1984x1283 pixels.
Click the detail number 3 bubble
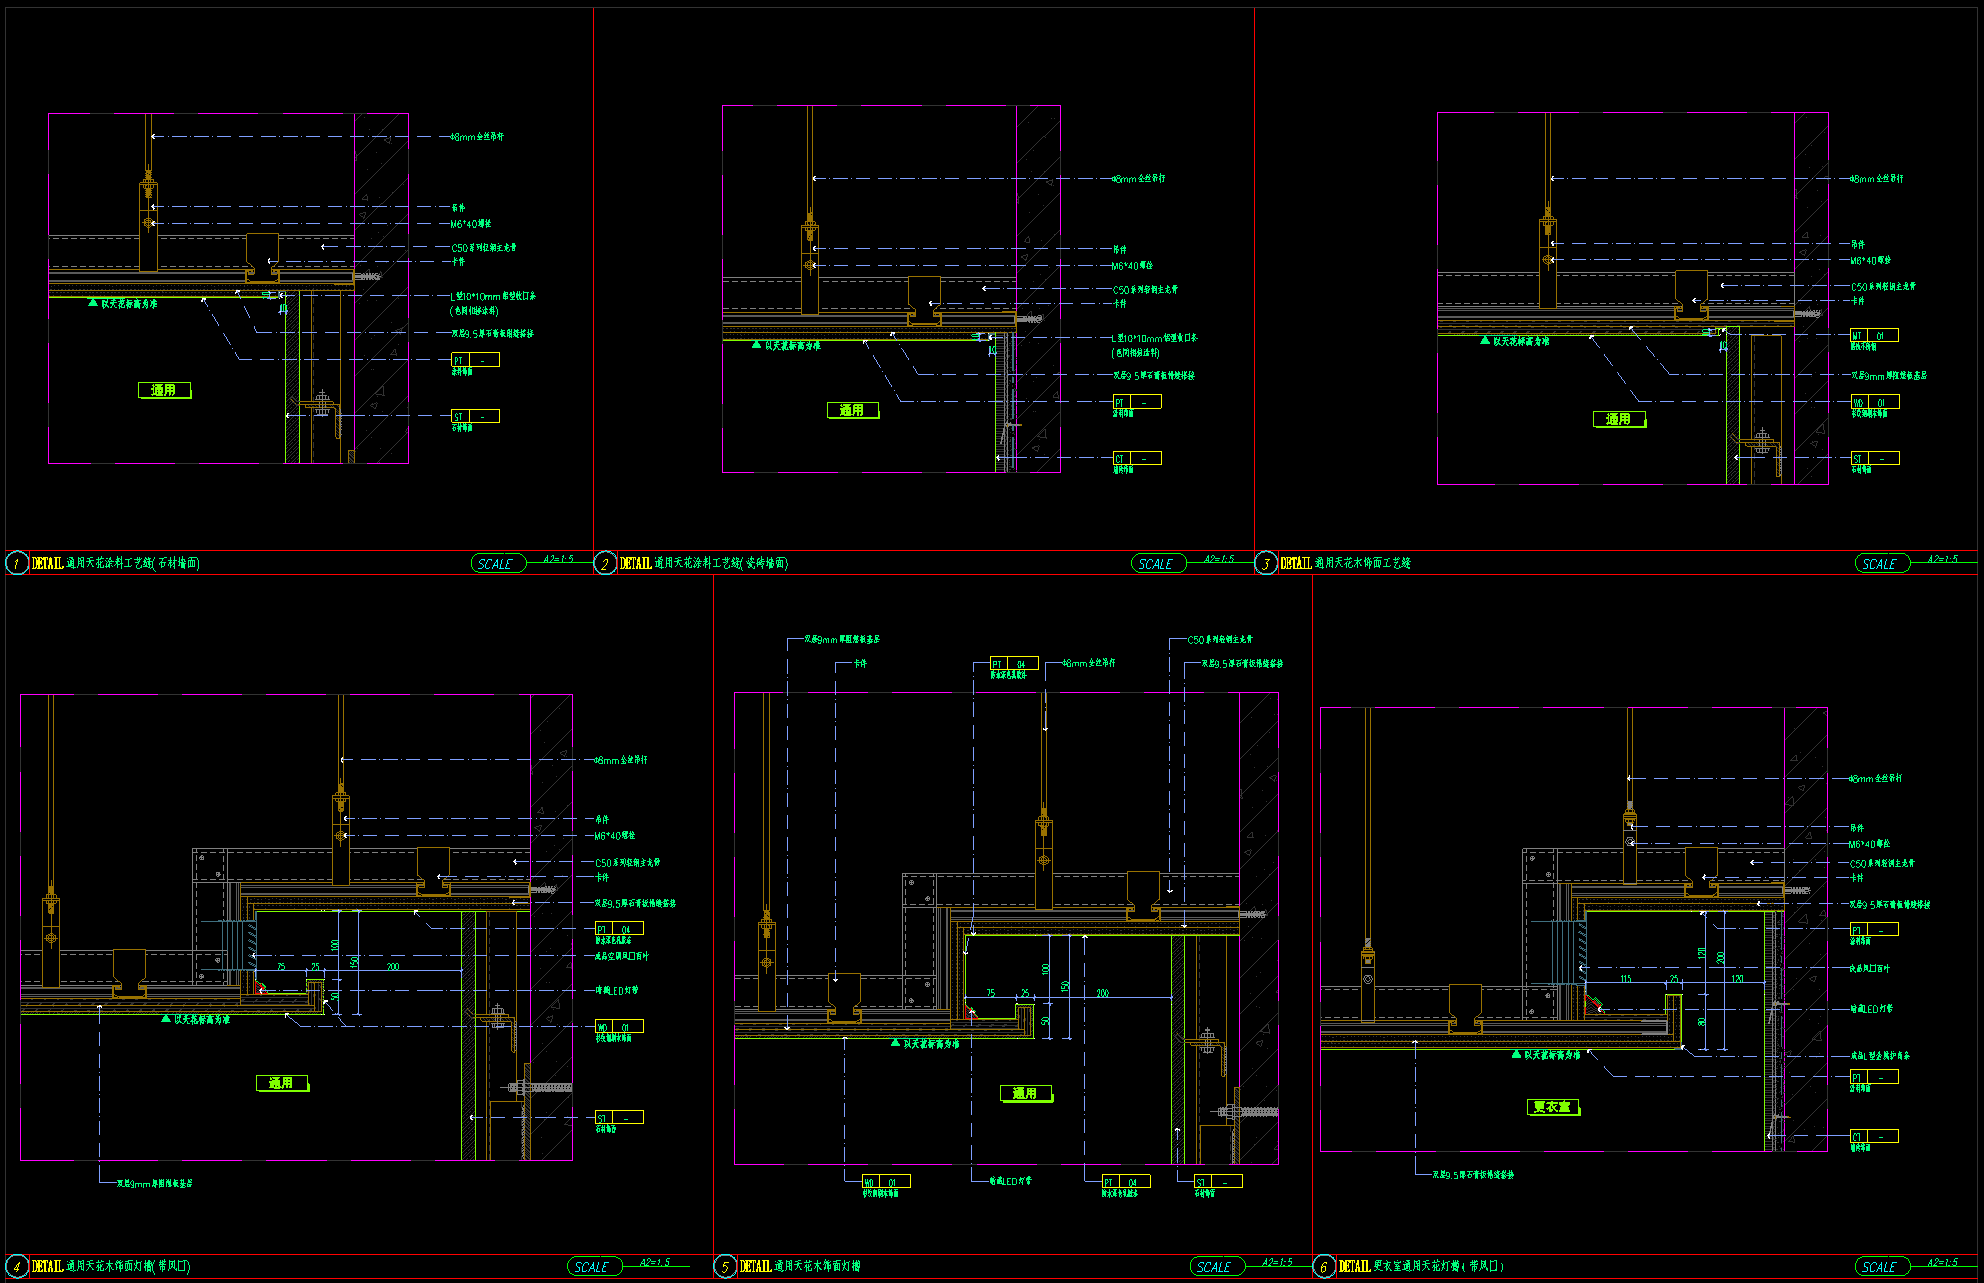pyautogui.click(x=1266, y=563)
